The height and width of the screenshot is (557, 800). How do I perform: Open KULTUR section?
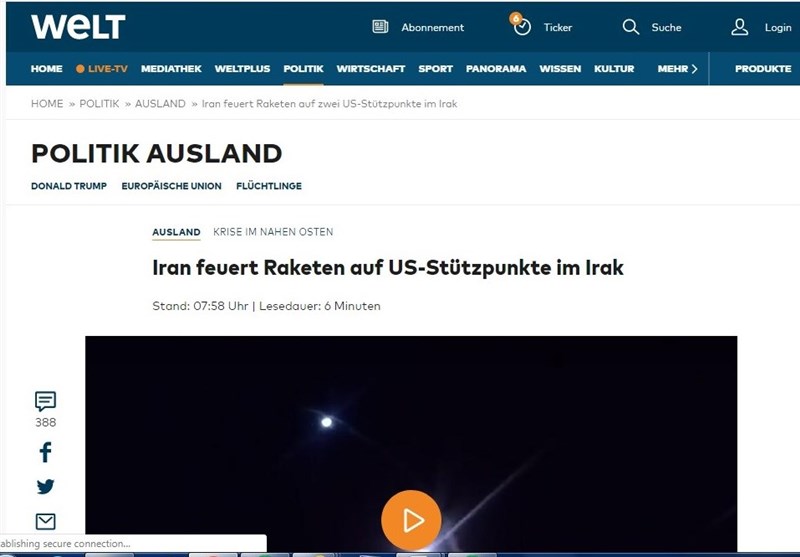coord(614,69)
